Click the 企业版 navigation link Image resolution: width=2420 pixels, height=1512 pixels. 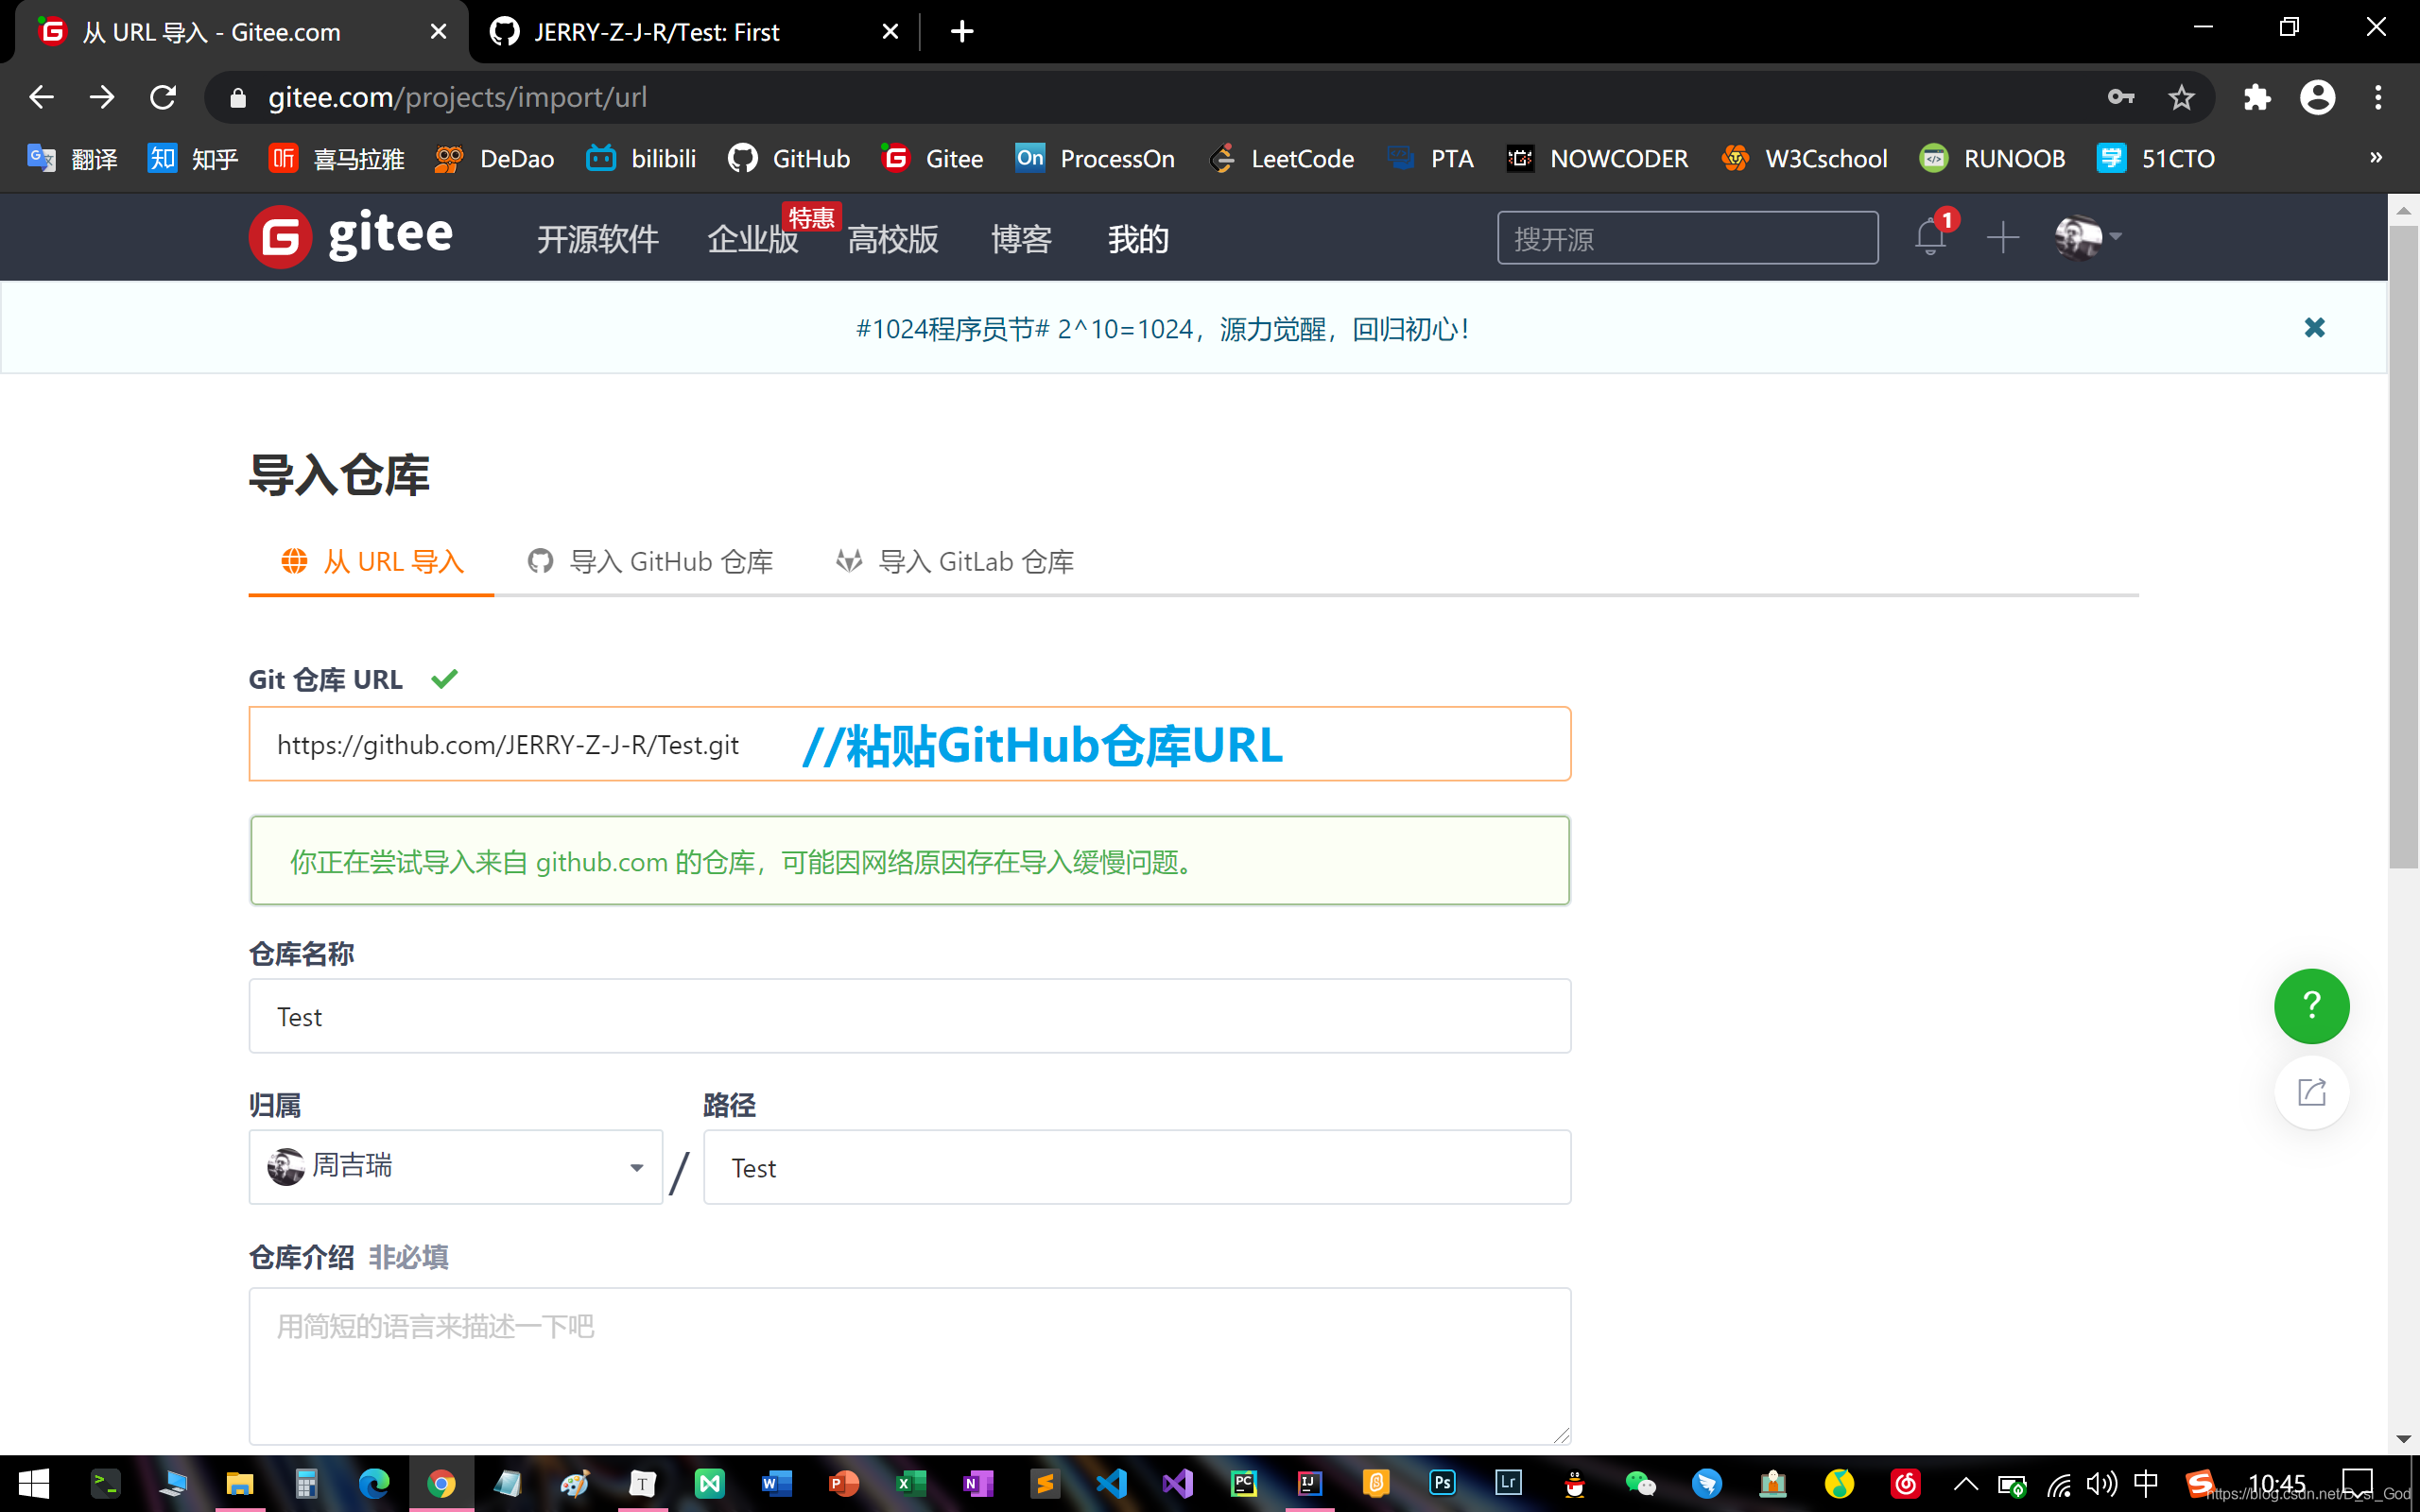[752, 240]
